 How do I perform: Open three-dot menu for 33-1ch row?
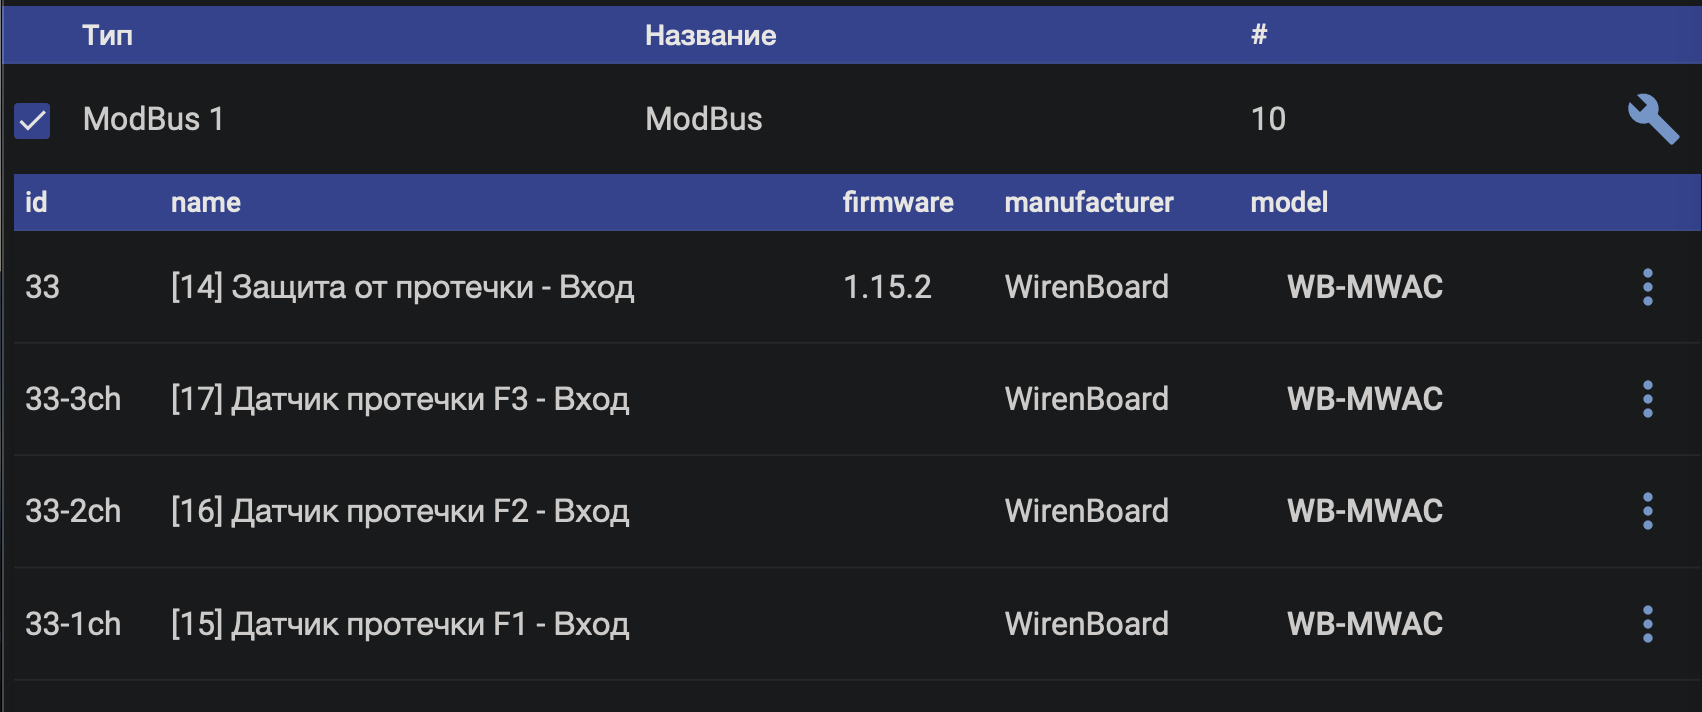[x=1647, y=624]
